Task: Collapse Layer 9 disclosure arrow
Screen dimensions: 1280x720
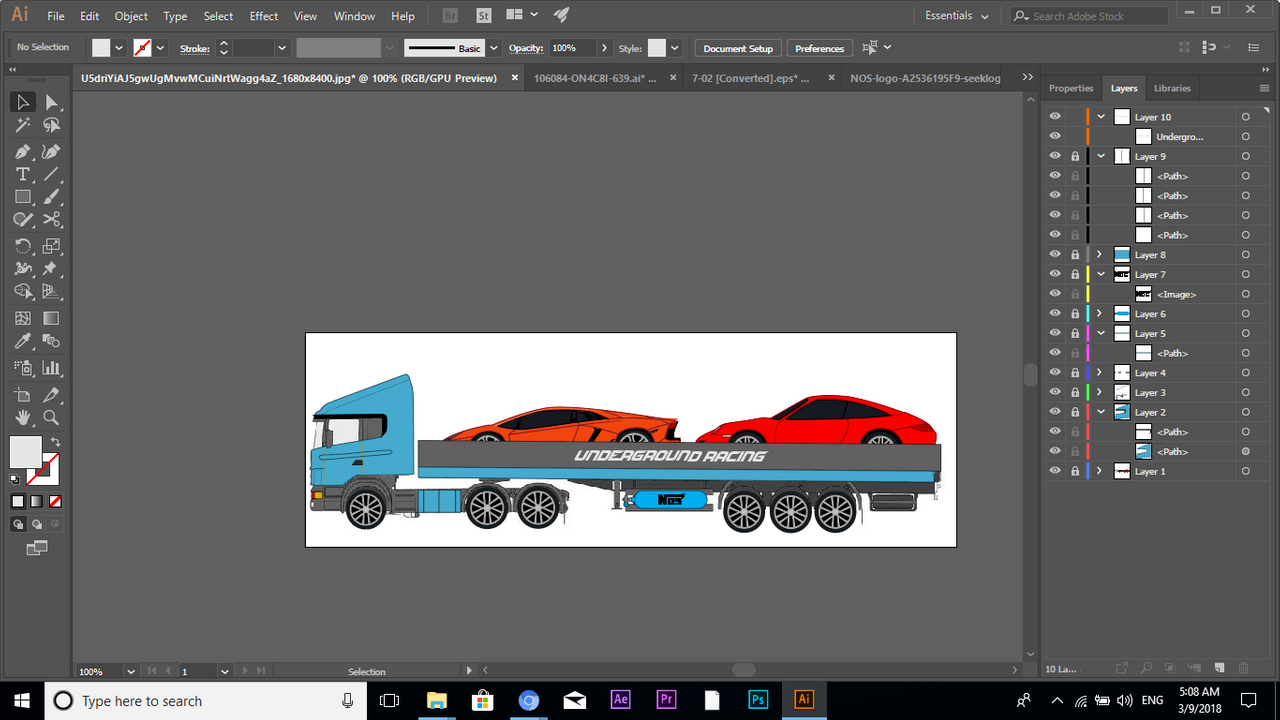Action: tap(1101, 156)
